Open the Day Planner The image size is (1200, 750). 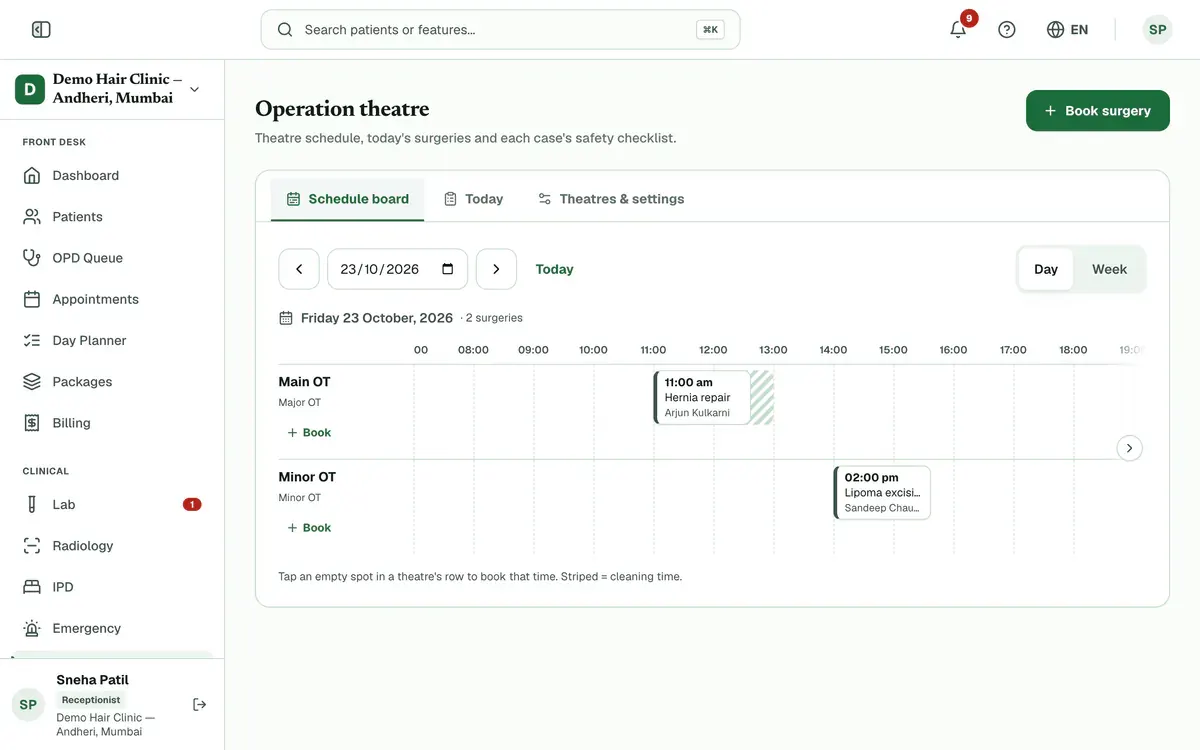point(112,341)
